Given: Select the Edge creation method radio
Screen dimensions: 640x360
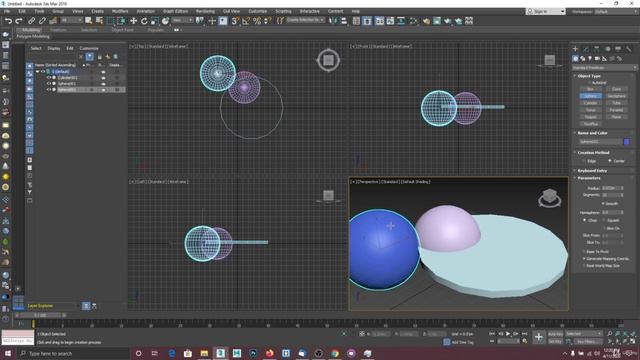Looking at the screenshot, I should (x=584, y=161).
